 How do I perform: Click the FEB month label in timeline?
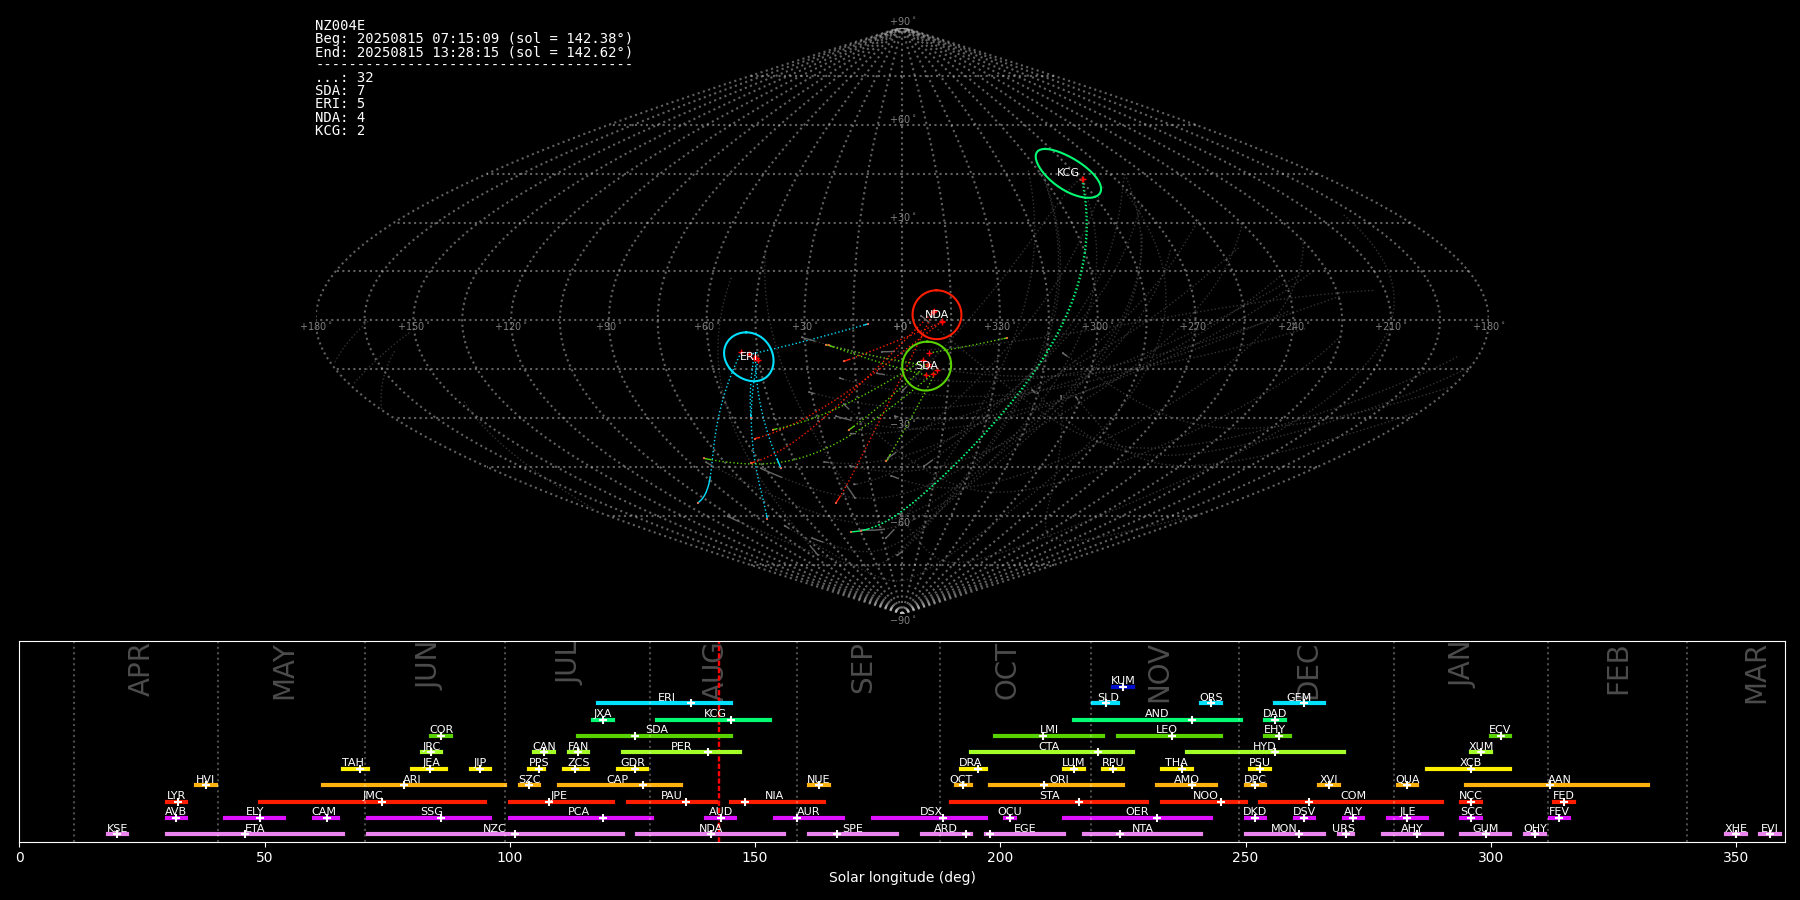pos(1618,670)
